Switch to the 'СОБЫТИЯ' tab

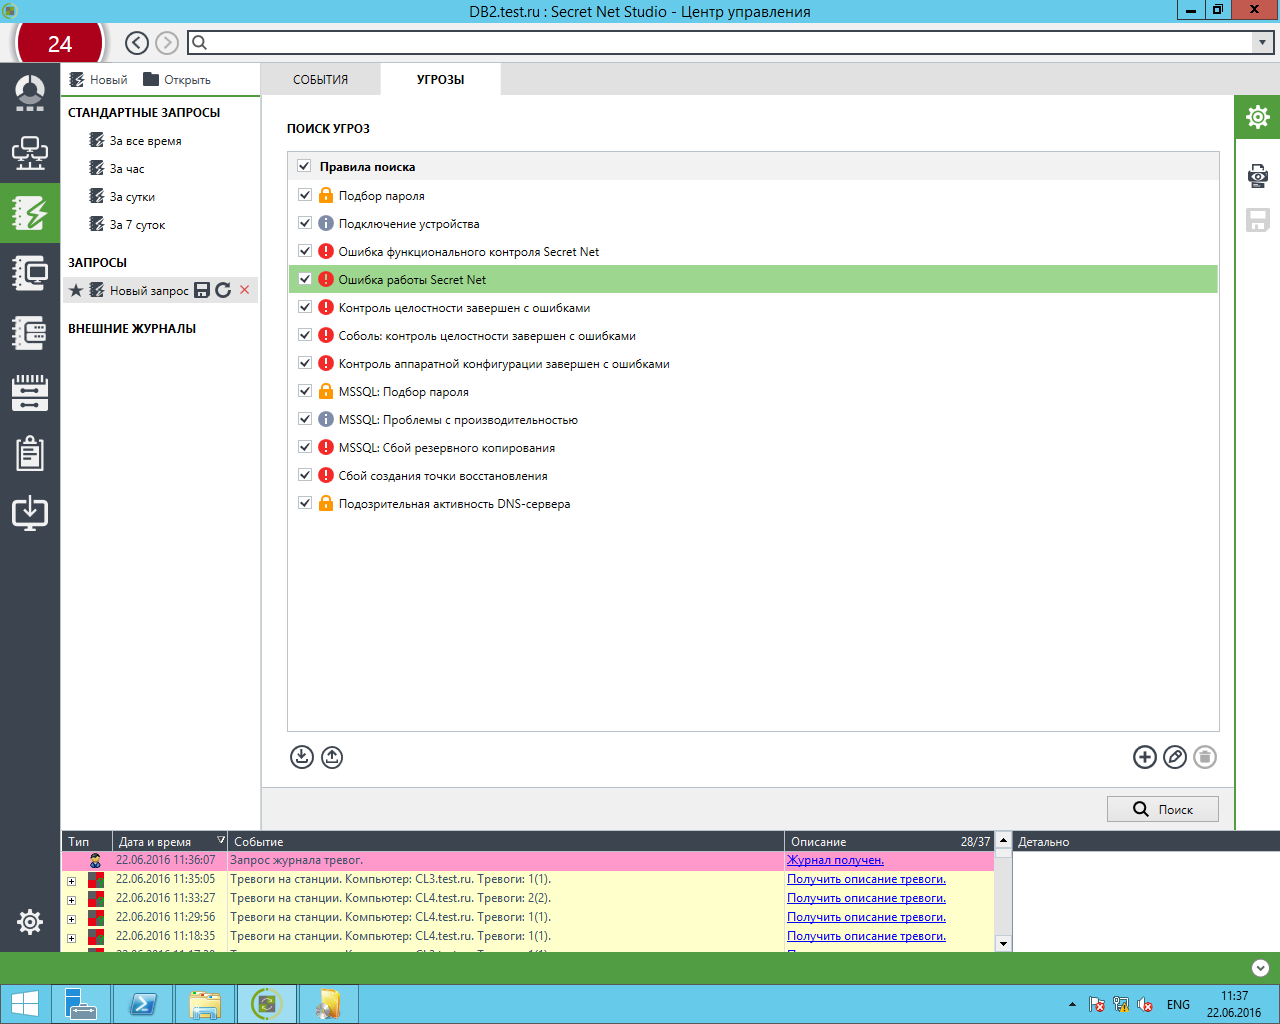(320, 80)
